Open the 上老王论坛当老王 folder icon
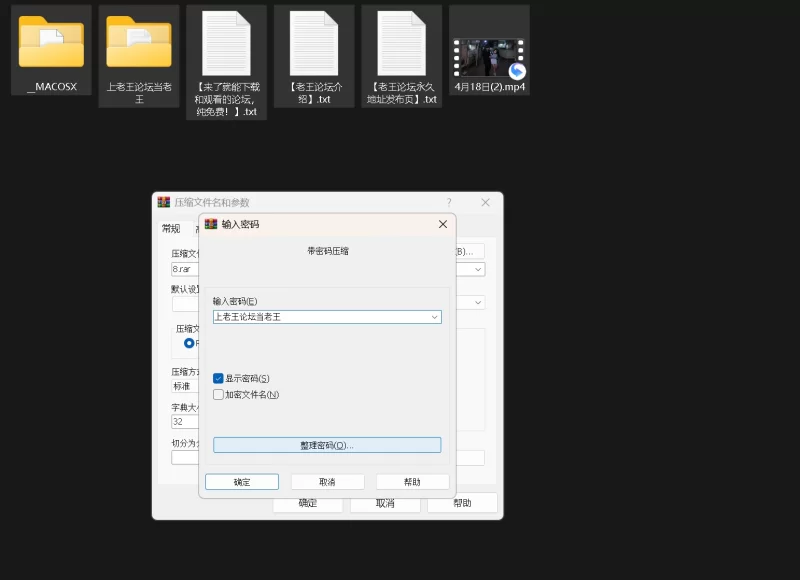The width and height of the screenshot is (800, 580). click(139, 42)
